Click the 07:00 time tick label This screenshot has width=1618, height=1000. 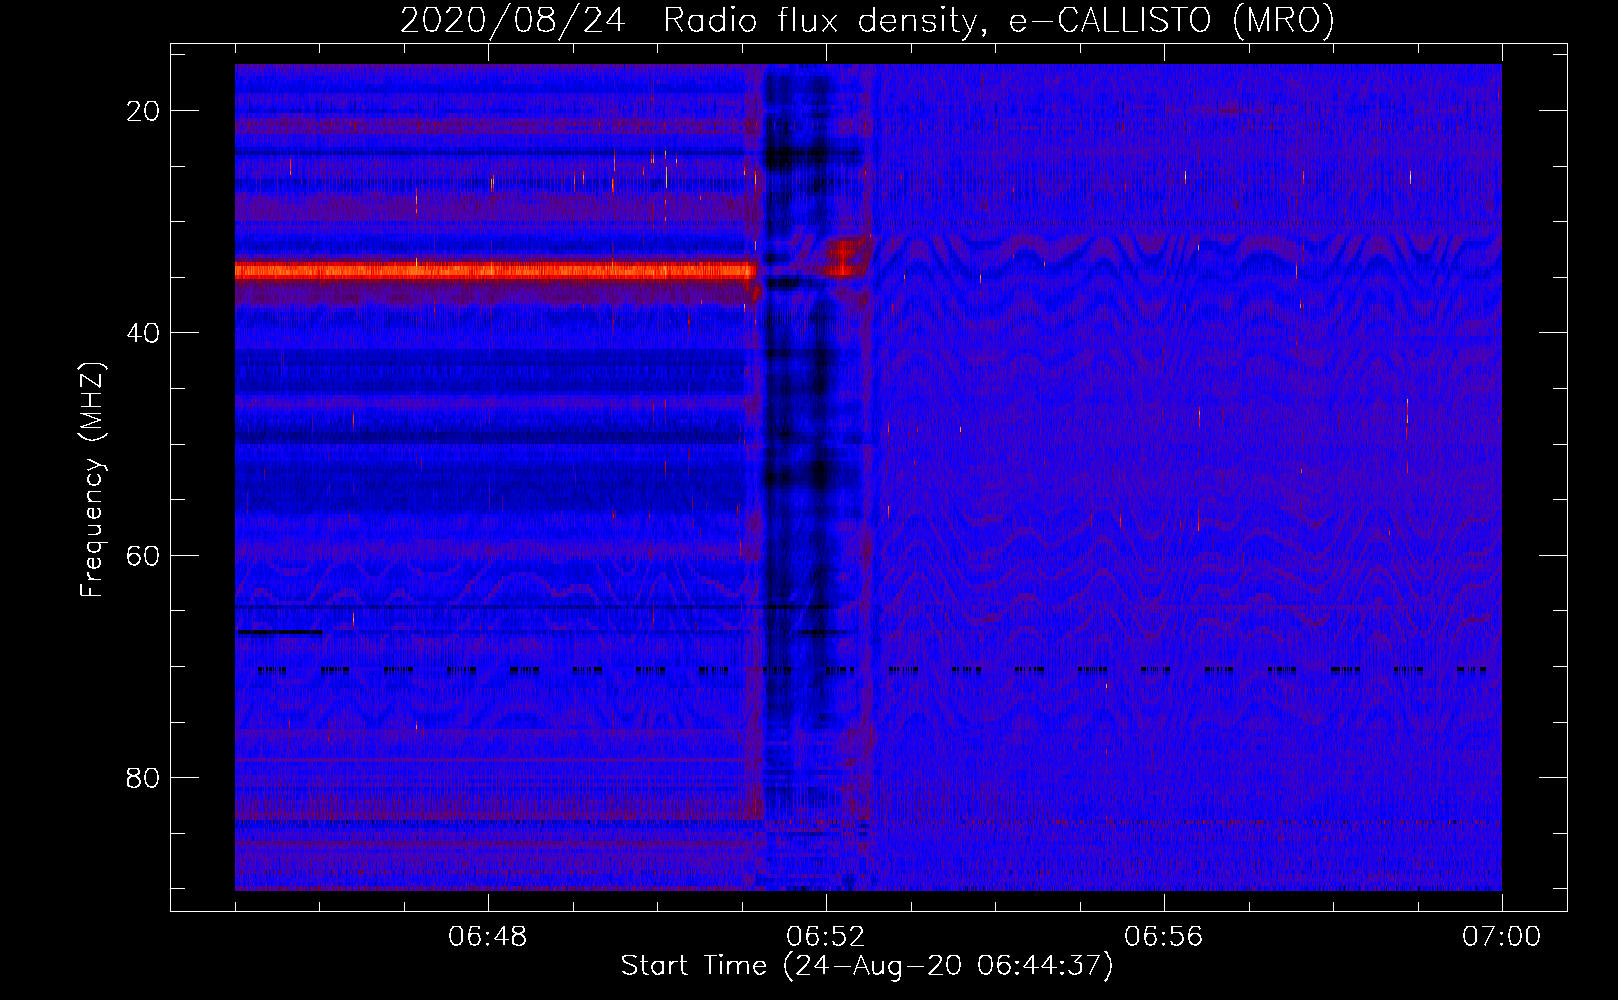(x=1501, y=937)
